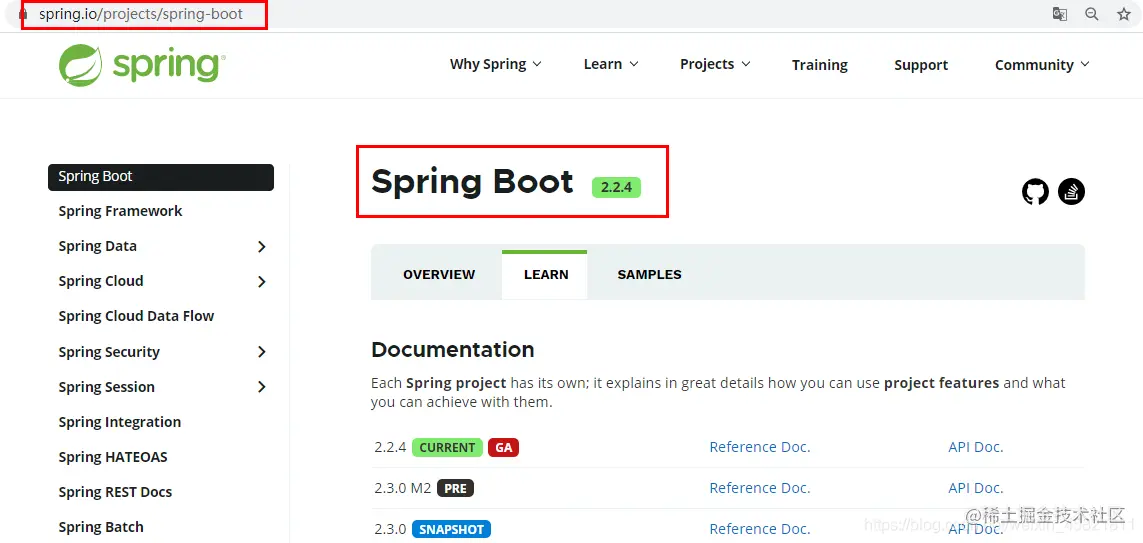Click the Spring Boot page title
Image resolution: width=1143 pixels, height=543 pixels.
coord(472,181)
